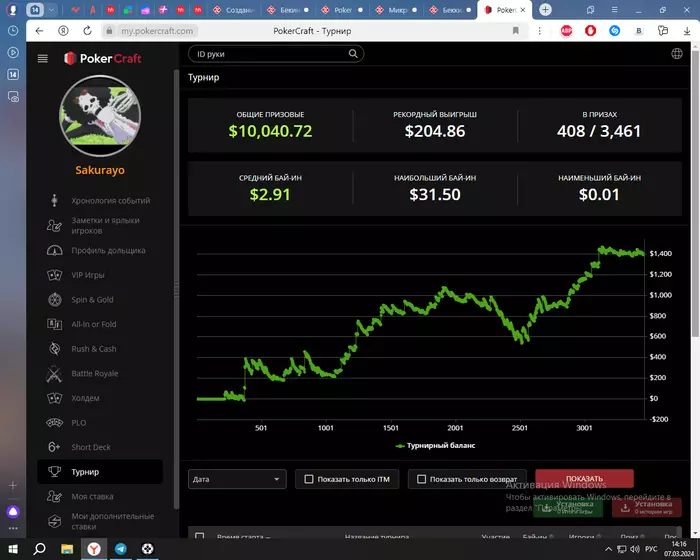
Task: Click the Yandex home Я icon
Action: [63, 31]
